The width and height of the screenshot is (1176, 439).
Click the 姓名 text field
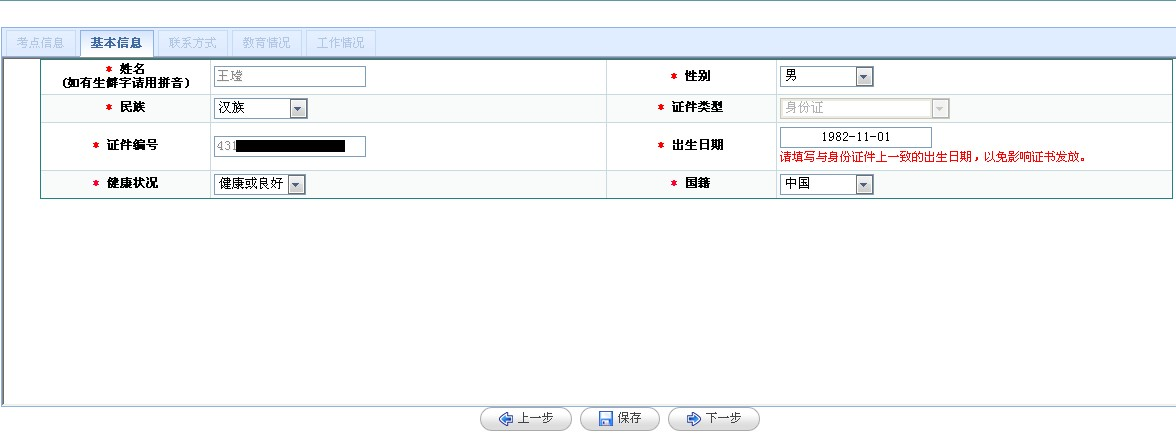click(x=289, y=77)
